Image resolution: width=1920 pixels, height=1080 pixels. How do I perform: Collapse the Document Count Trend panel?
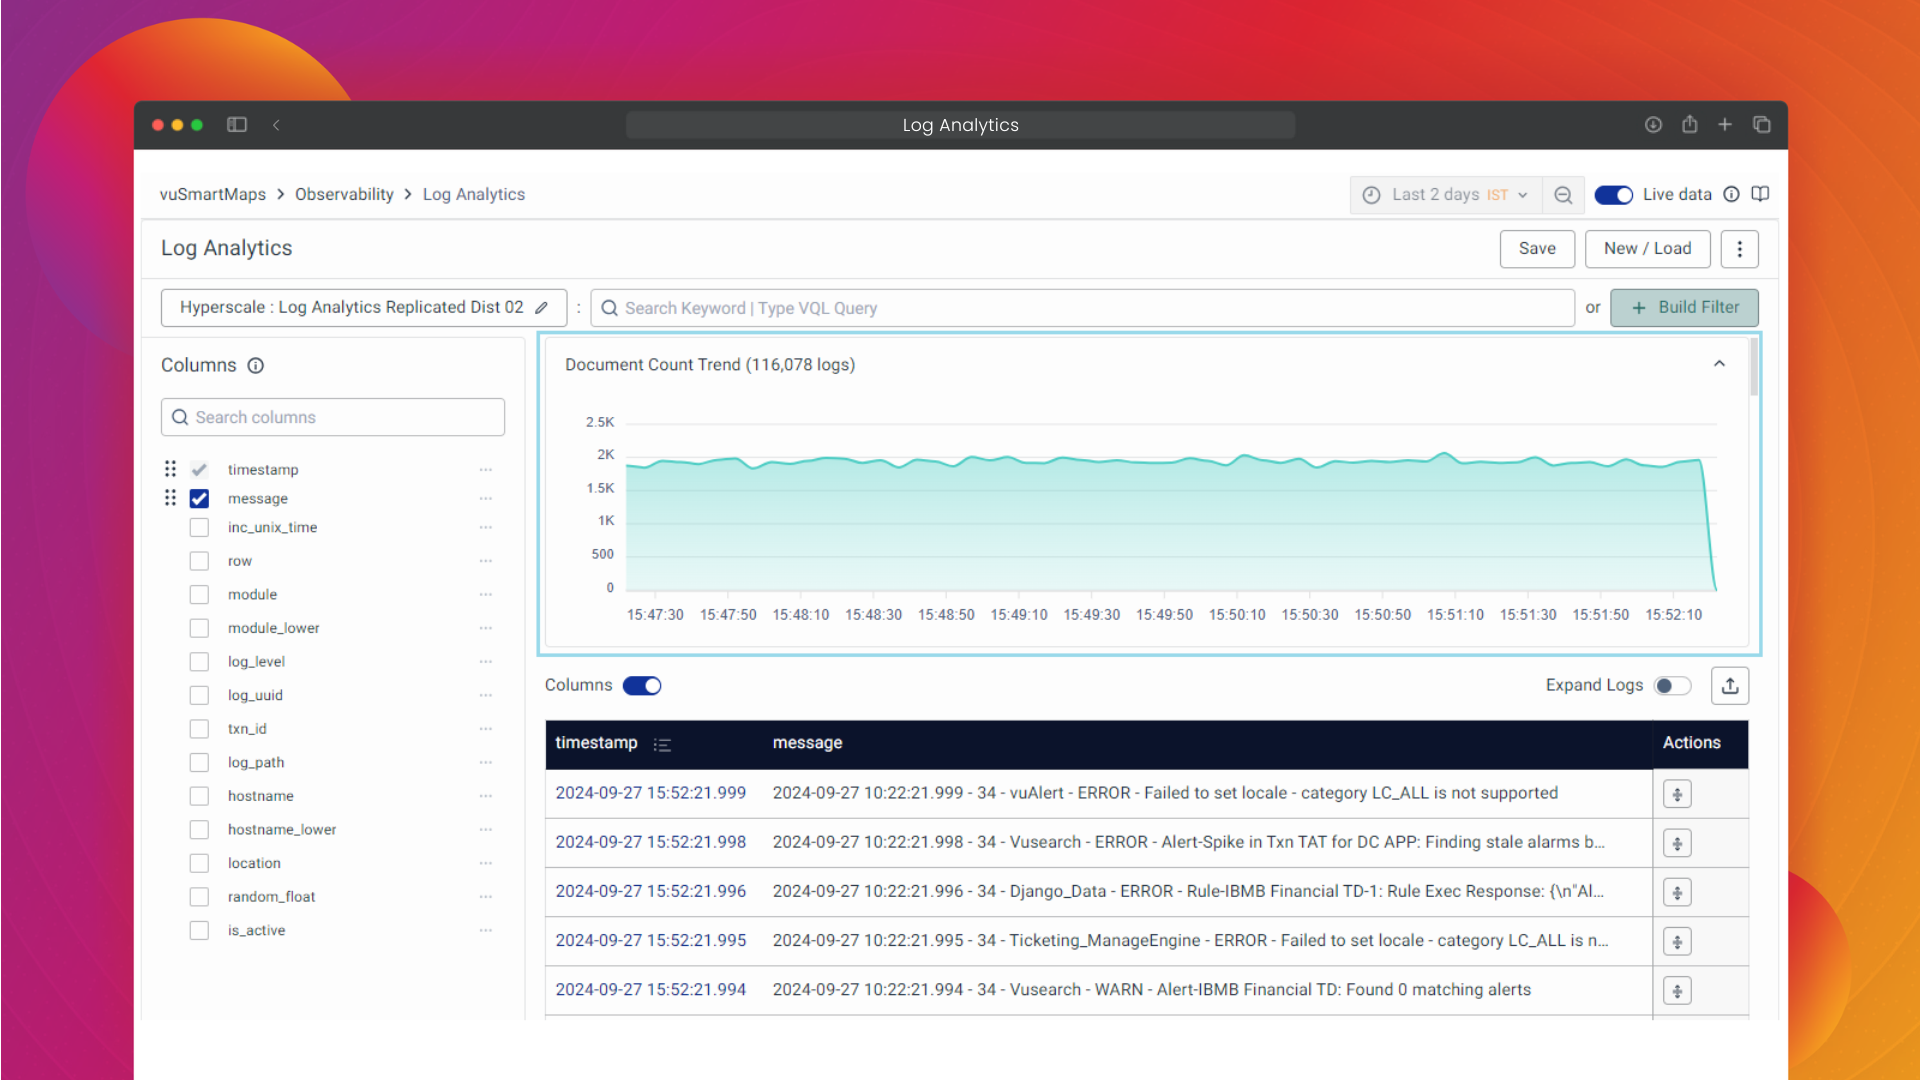point(1719,364)
